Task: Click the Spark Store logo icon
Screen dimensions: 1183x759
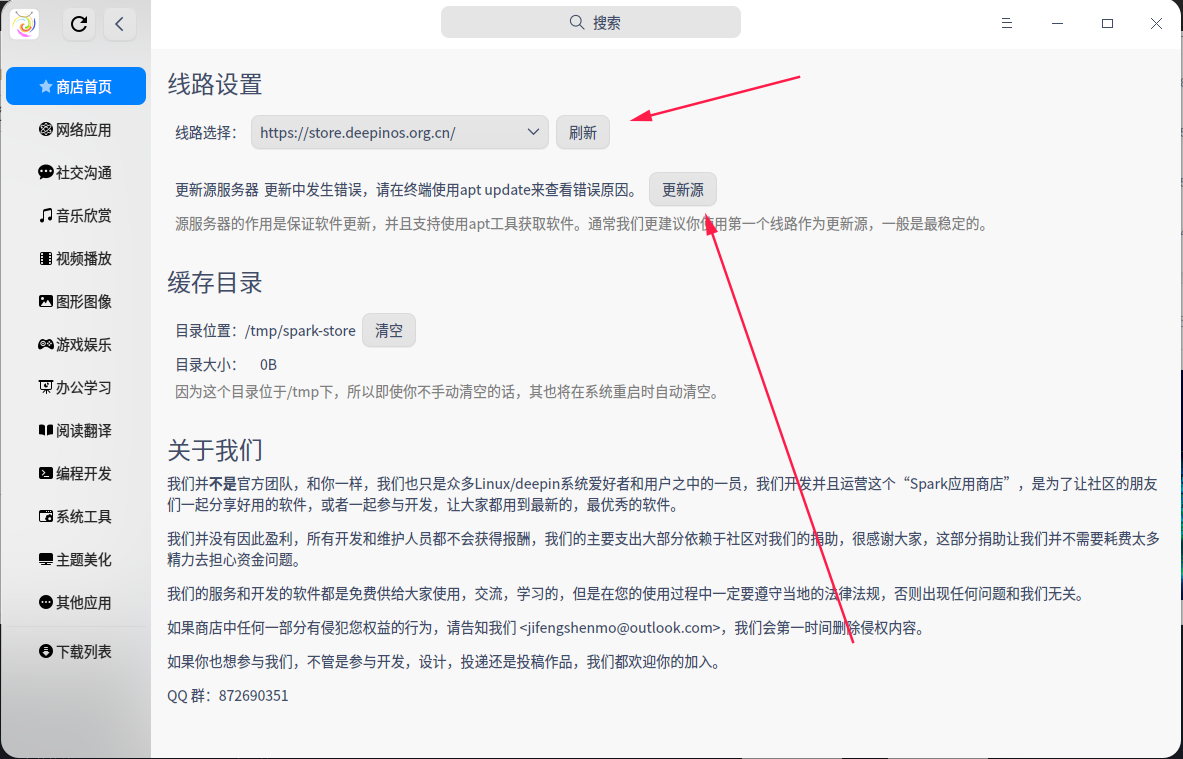Action: click(23, 23)
